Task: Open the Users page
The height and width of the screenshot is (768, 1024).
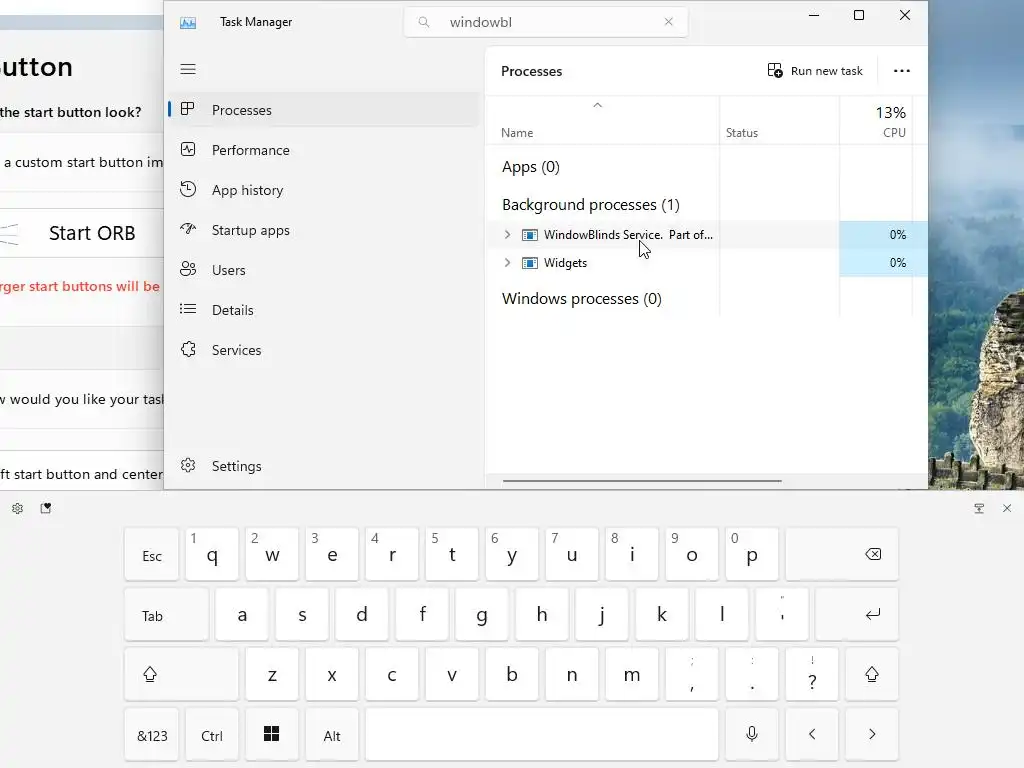Action: click(x=324, y=270)
